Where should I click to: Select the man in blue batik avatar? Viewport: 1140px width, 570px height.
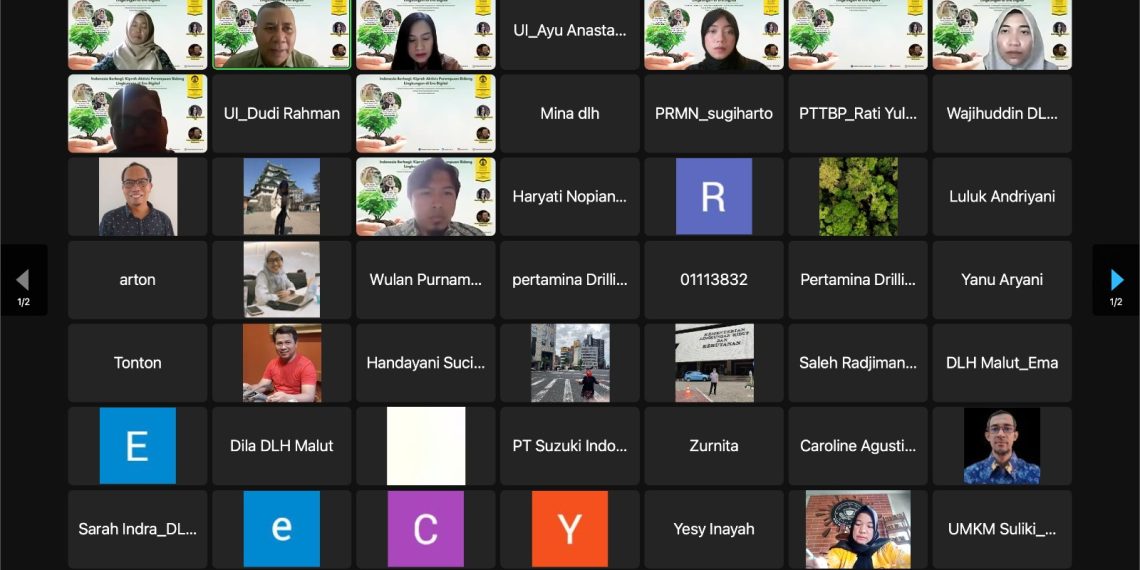point(1002,446)
